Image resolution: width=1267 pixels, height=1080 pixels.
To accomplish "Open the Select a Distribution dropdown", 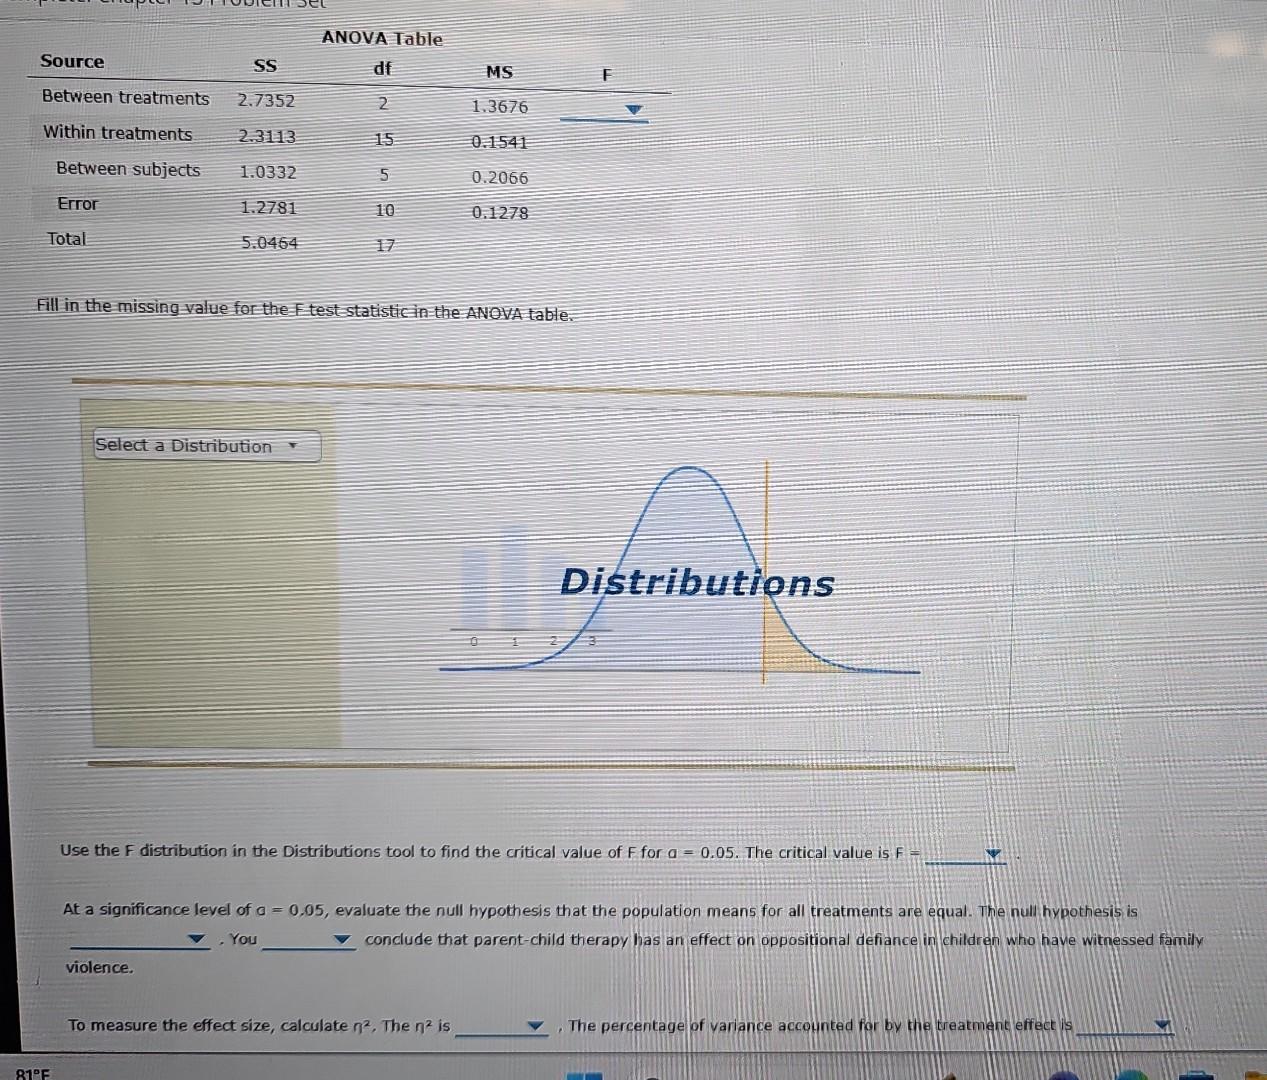I will pos(207,446).
